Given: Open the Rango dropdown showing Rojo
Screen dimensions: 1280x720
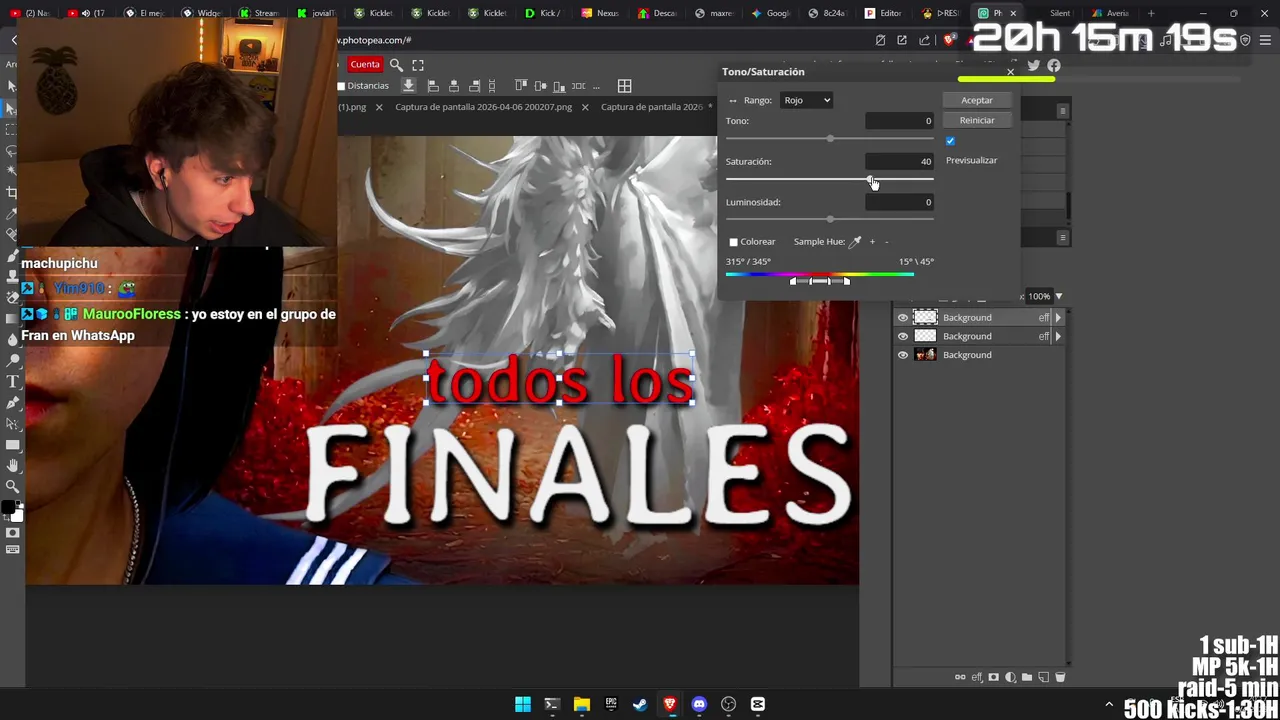Looking at the screenshot, I should (806, 100).
